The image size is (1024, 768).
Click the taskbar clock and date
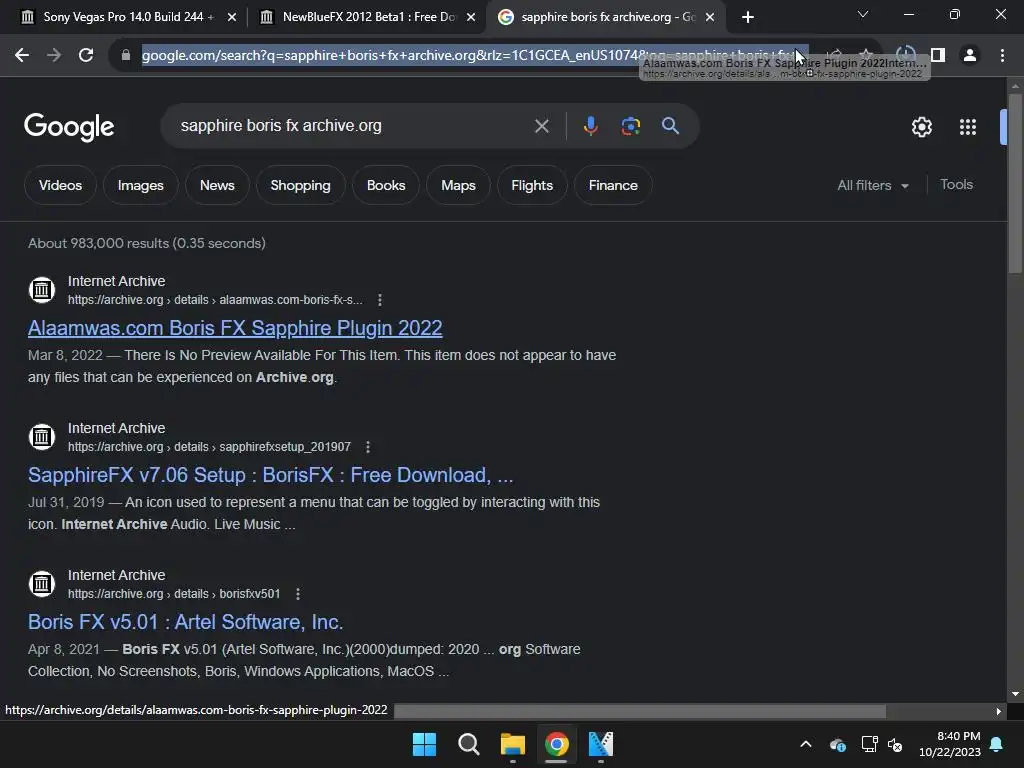950,744
